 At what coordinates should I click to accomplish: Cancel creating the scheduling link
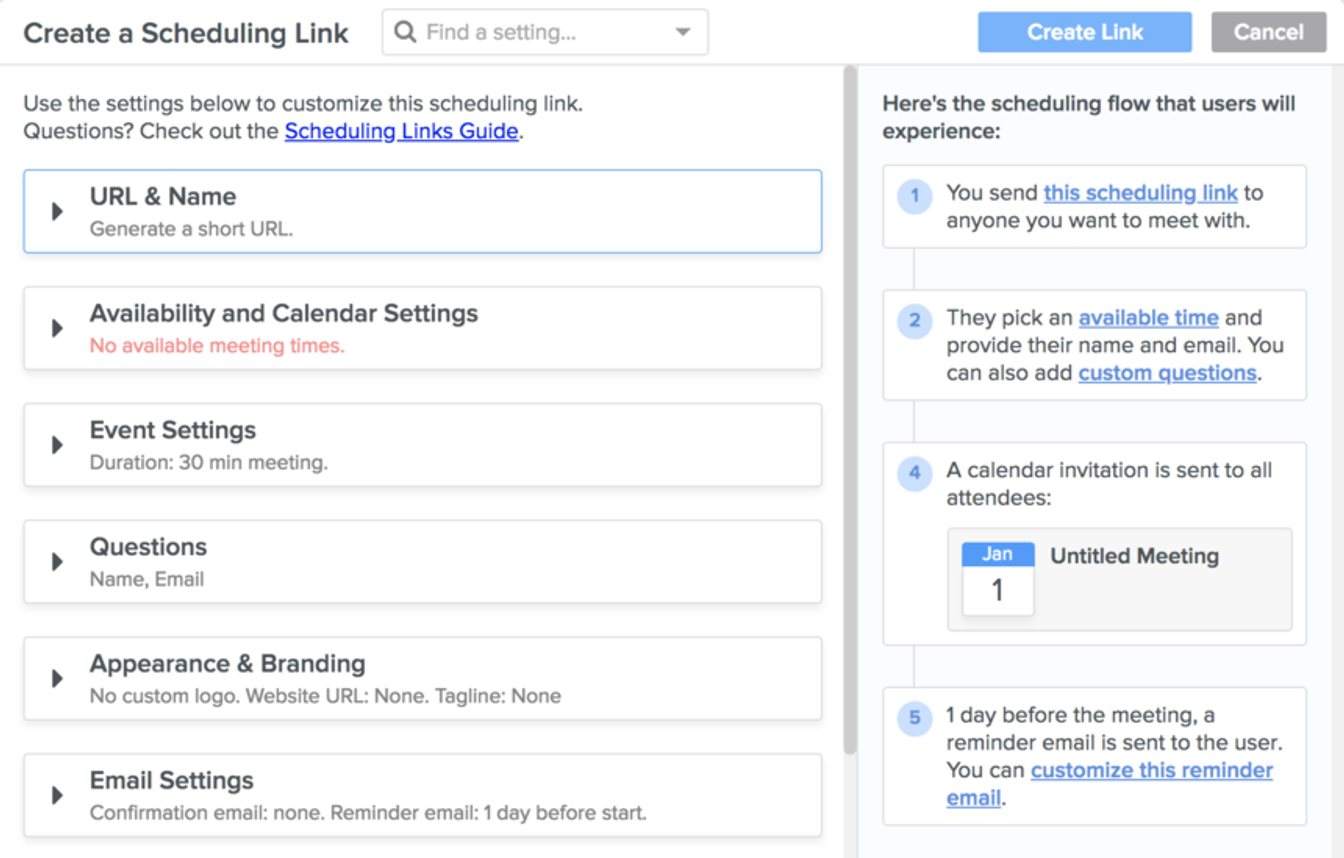click(1268, 32)
